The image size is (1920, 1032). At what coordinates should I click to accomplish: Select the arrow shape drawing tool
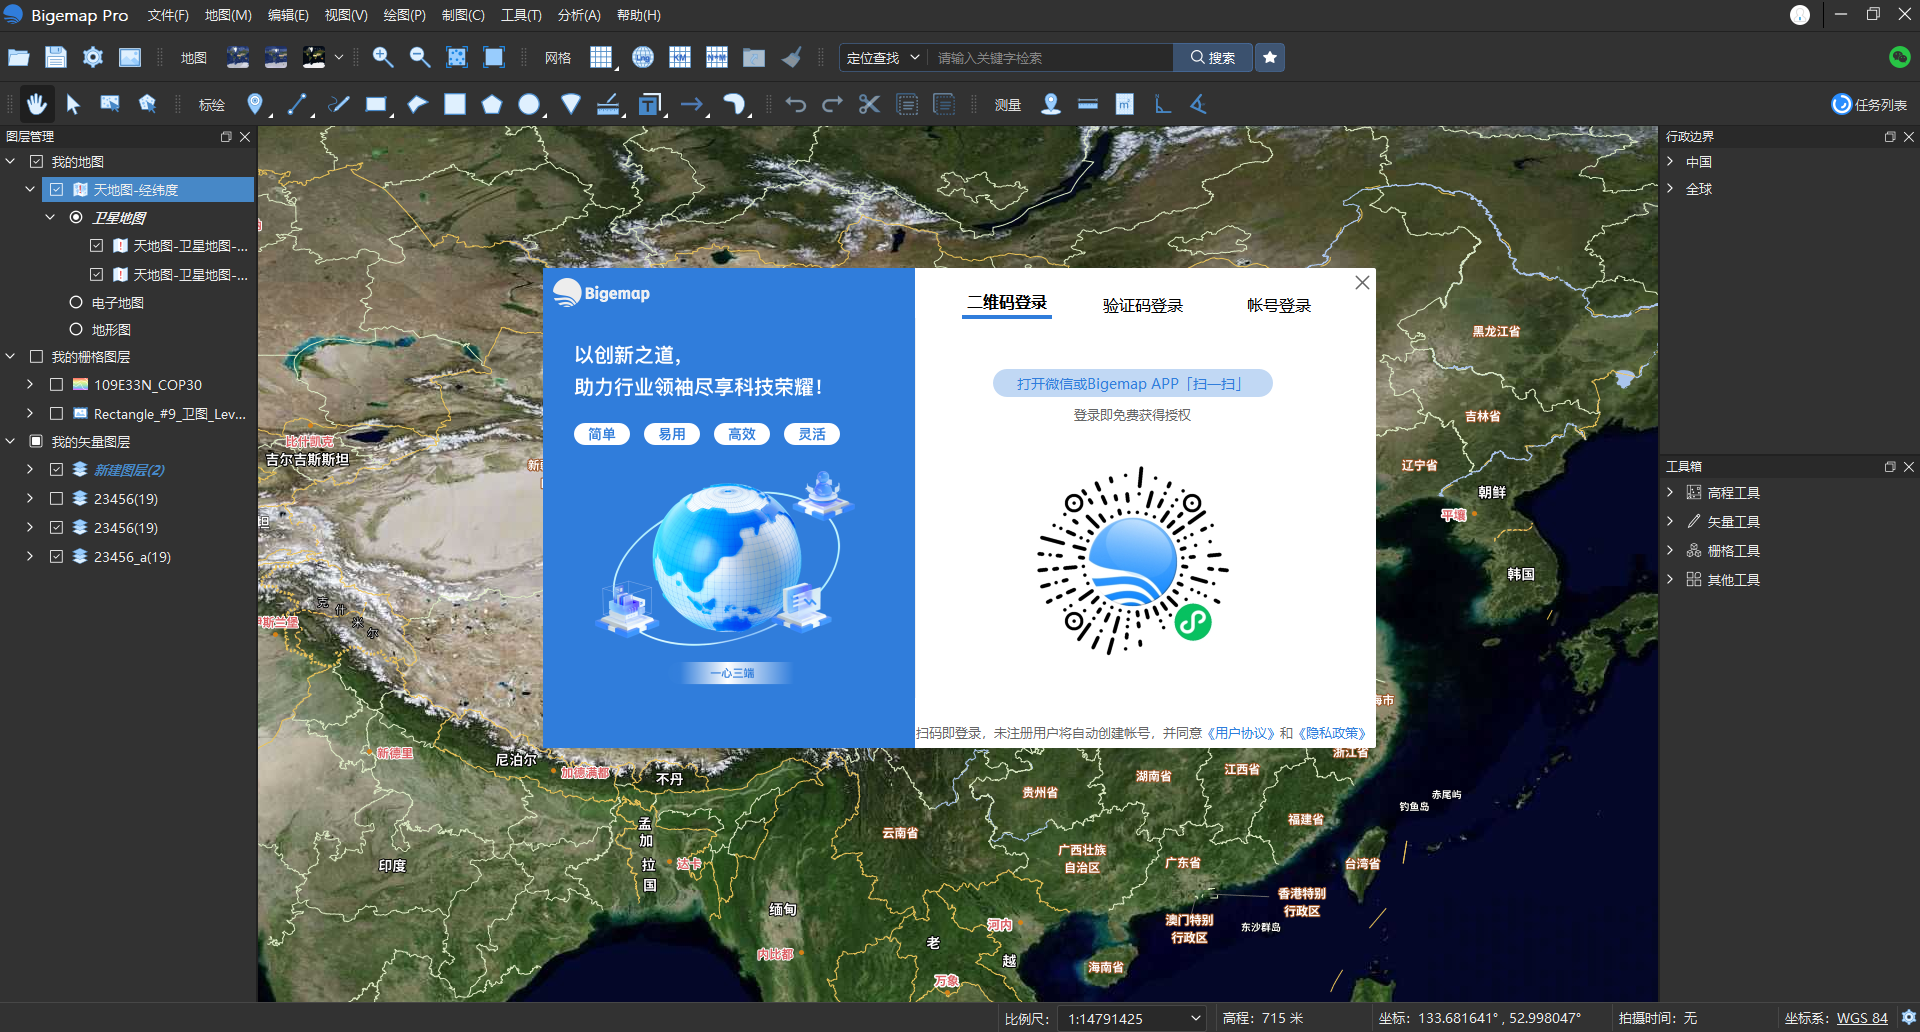[x=692, y=104]
